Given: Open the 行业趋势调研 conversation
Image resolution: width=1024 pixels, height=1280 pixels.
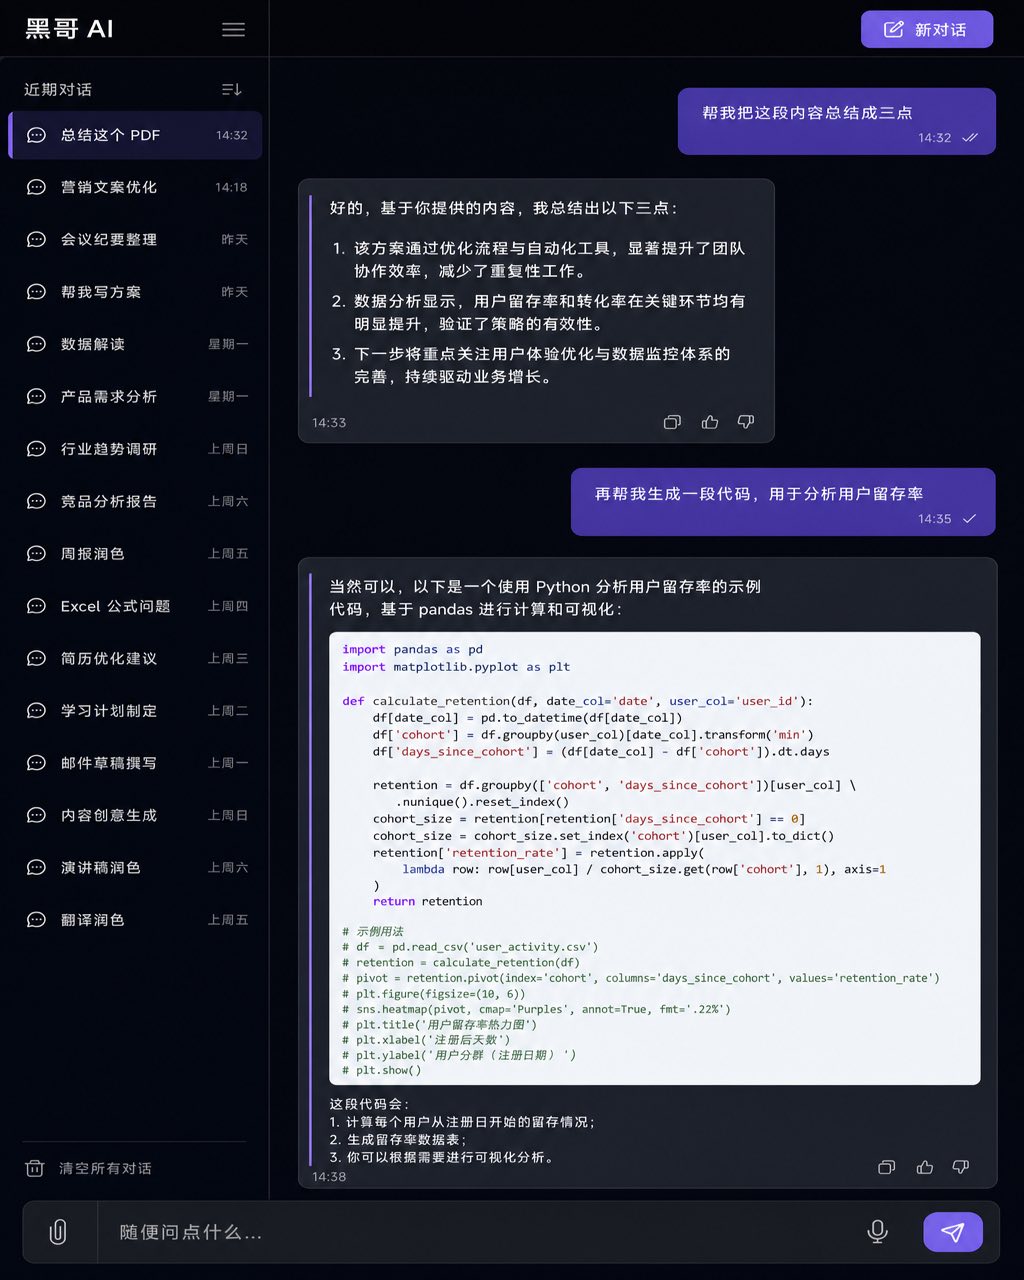Looking at the screenshot, I should [135, 449].
